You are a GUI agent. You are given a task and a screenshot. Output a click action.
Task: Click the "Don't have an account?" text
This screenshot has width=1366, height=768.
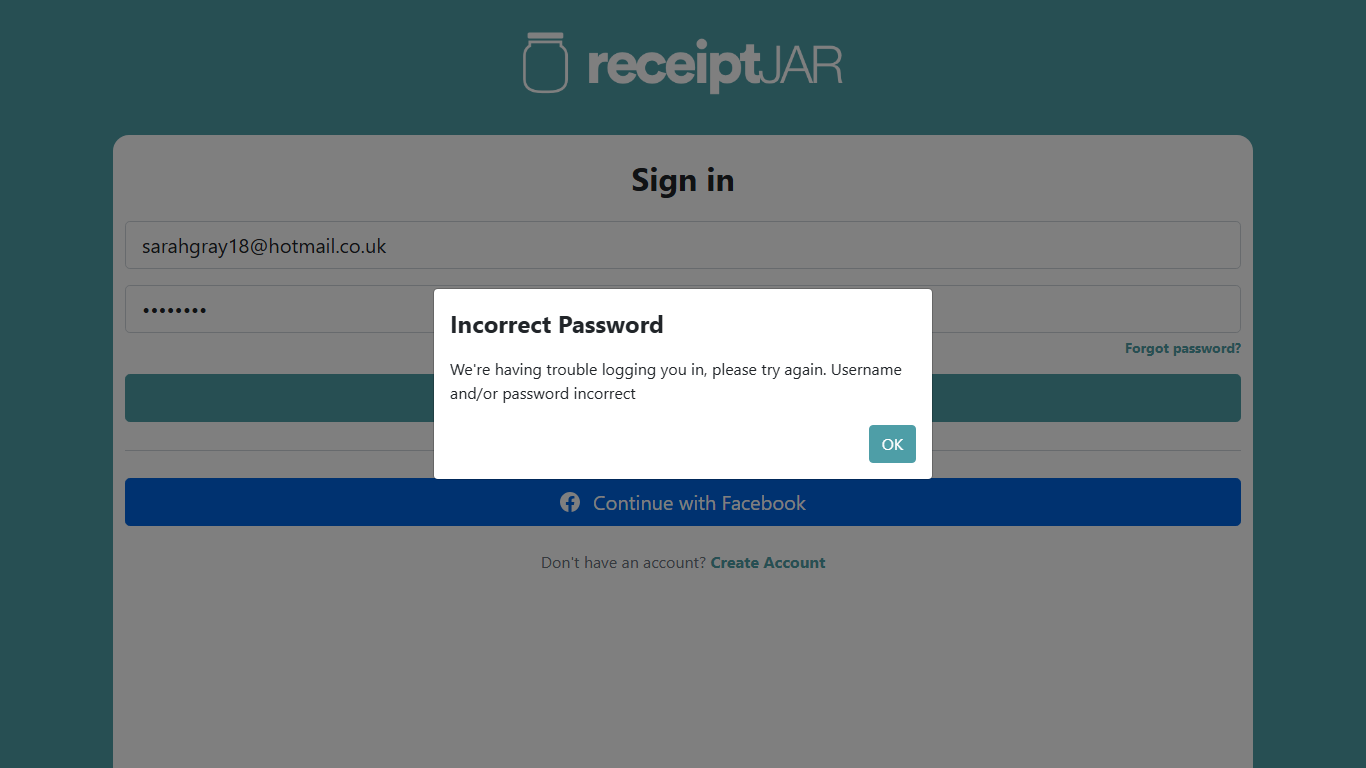[x=623, y=563]
